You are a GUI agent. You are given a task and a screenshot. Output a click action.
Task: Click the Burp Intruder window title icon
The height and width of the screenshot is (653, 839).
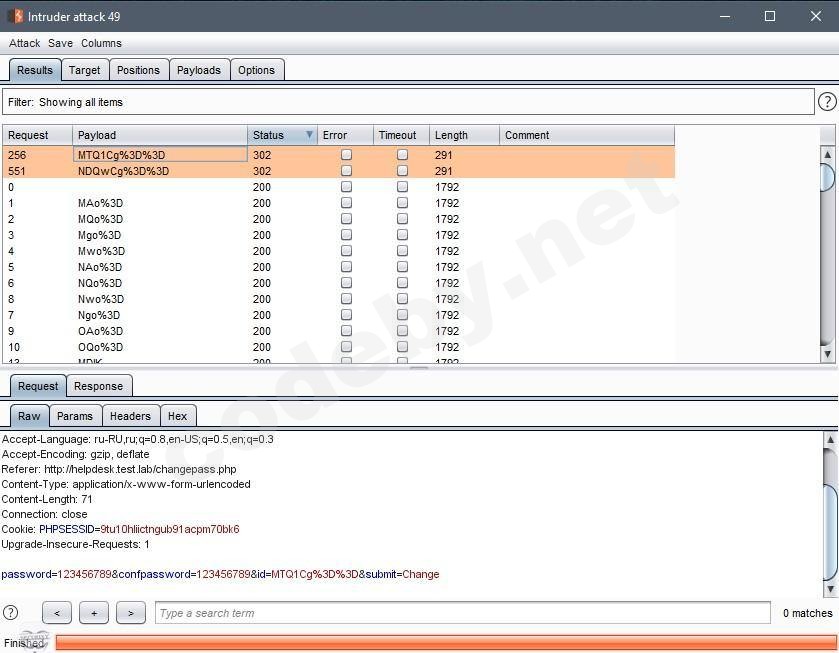click(x=14, y=16)
